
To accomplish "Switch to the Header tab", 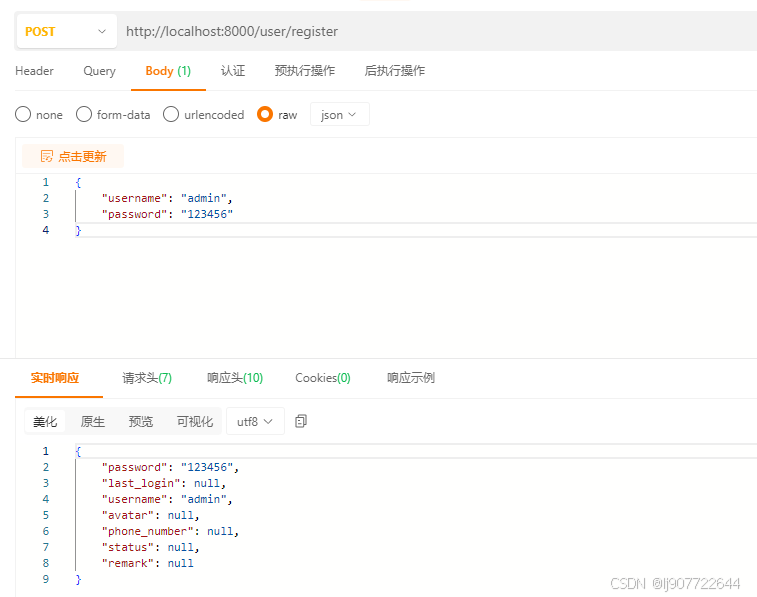I will (x=34, y=71).
